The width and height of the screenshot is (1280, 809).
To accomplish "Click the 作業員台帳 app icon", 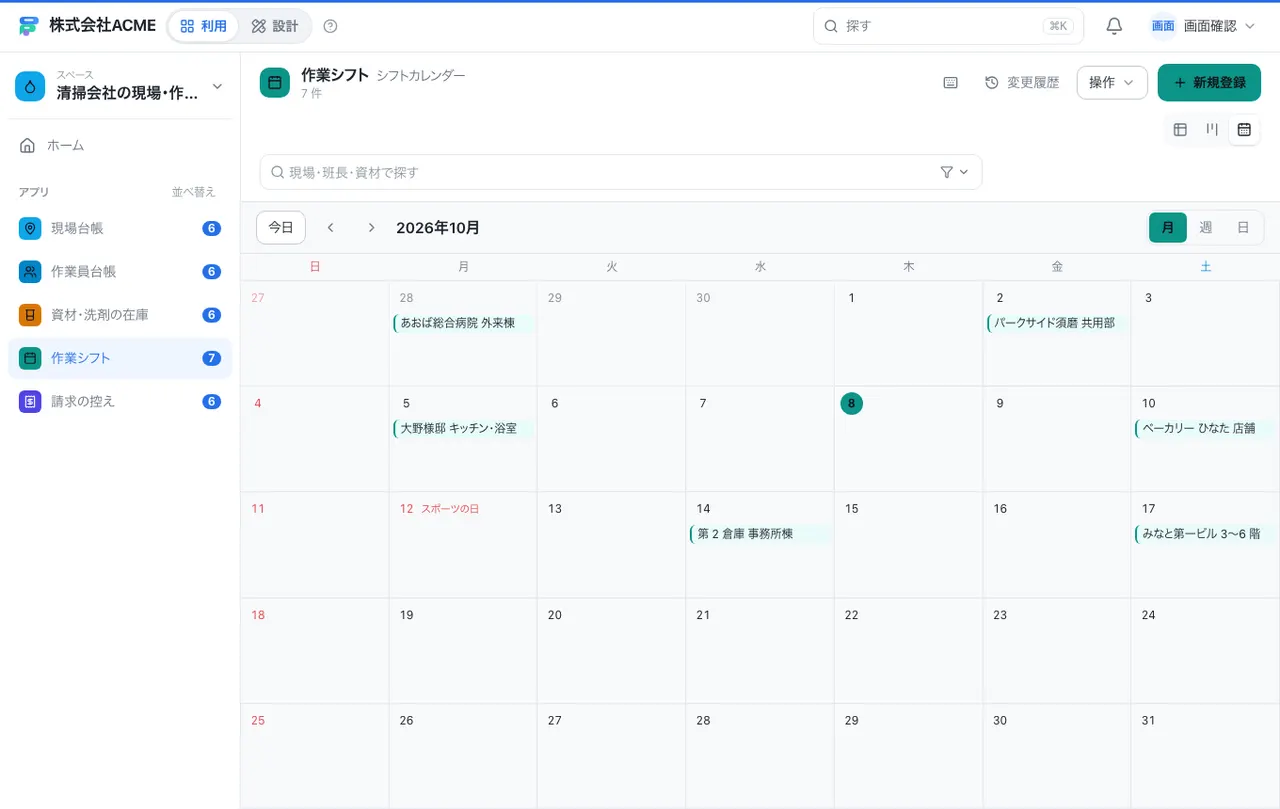I will (30, 271).
